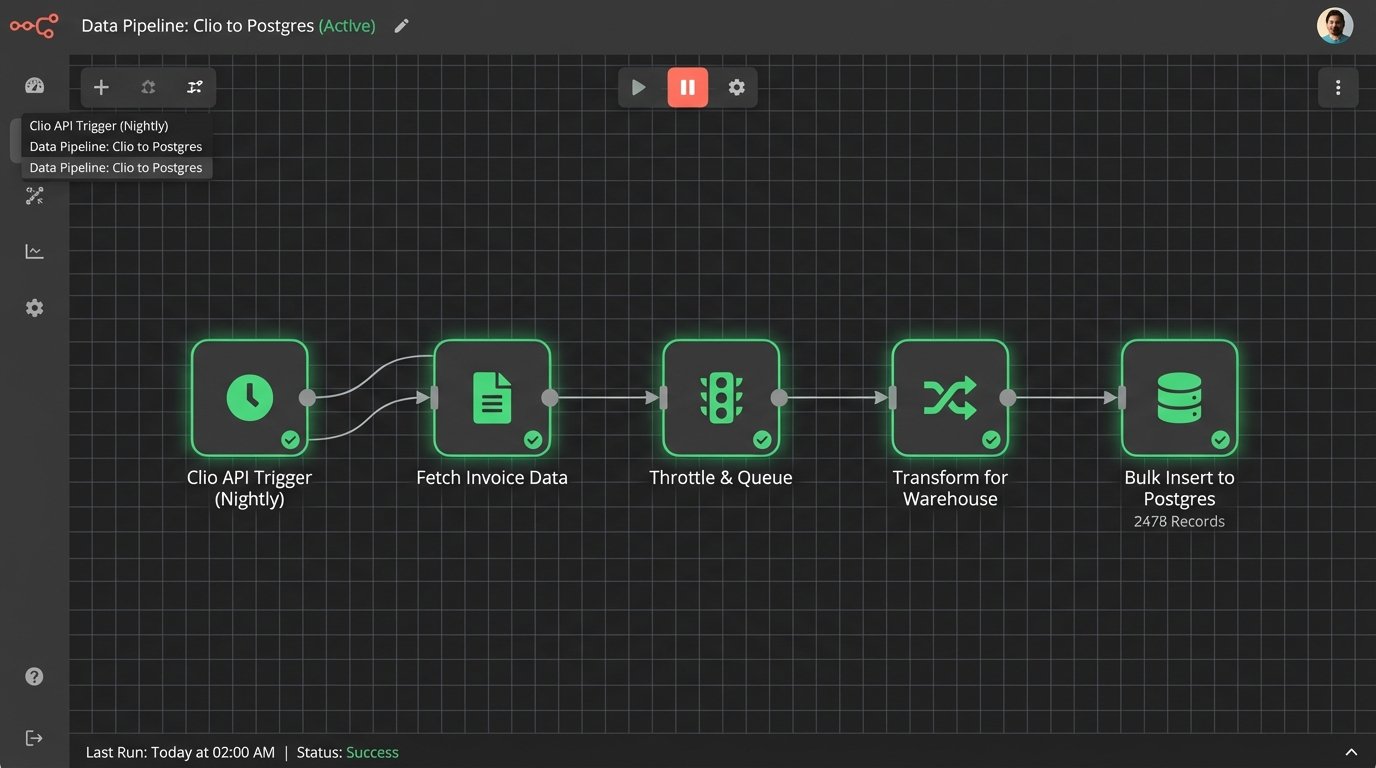Toggle the success check on Throttle & Queue

(762, 440)
